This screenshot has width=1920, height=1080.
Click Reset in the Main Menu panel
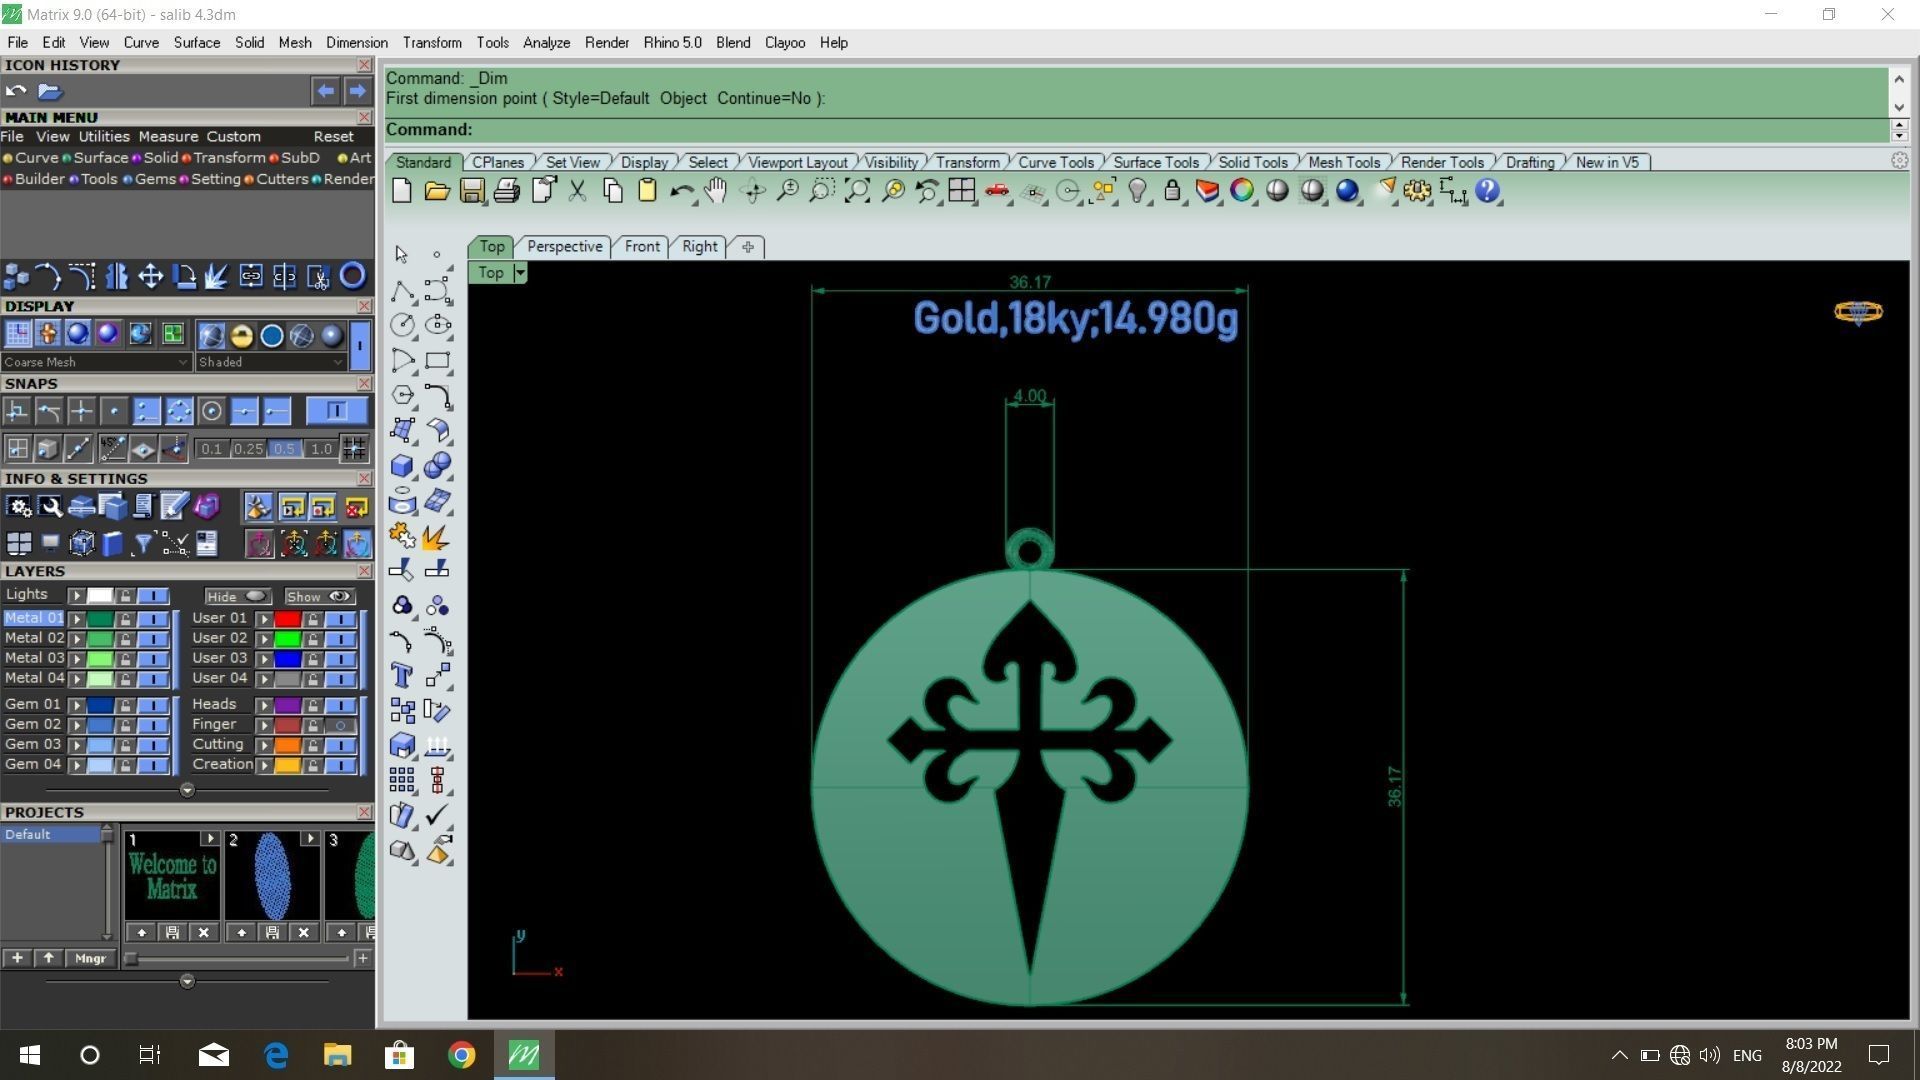(333, 136)
